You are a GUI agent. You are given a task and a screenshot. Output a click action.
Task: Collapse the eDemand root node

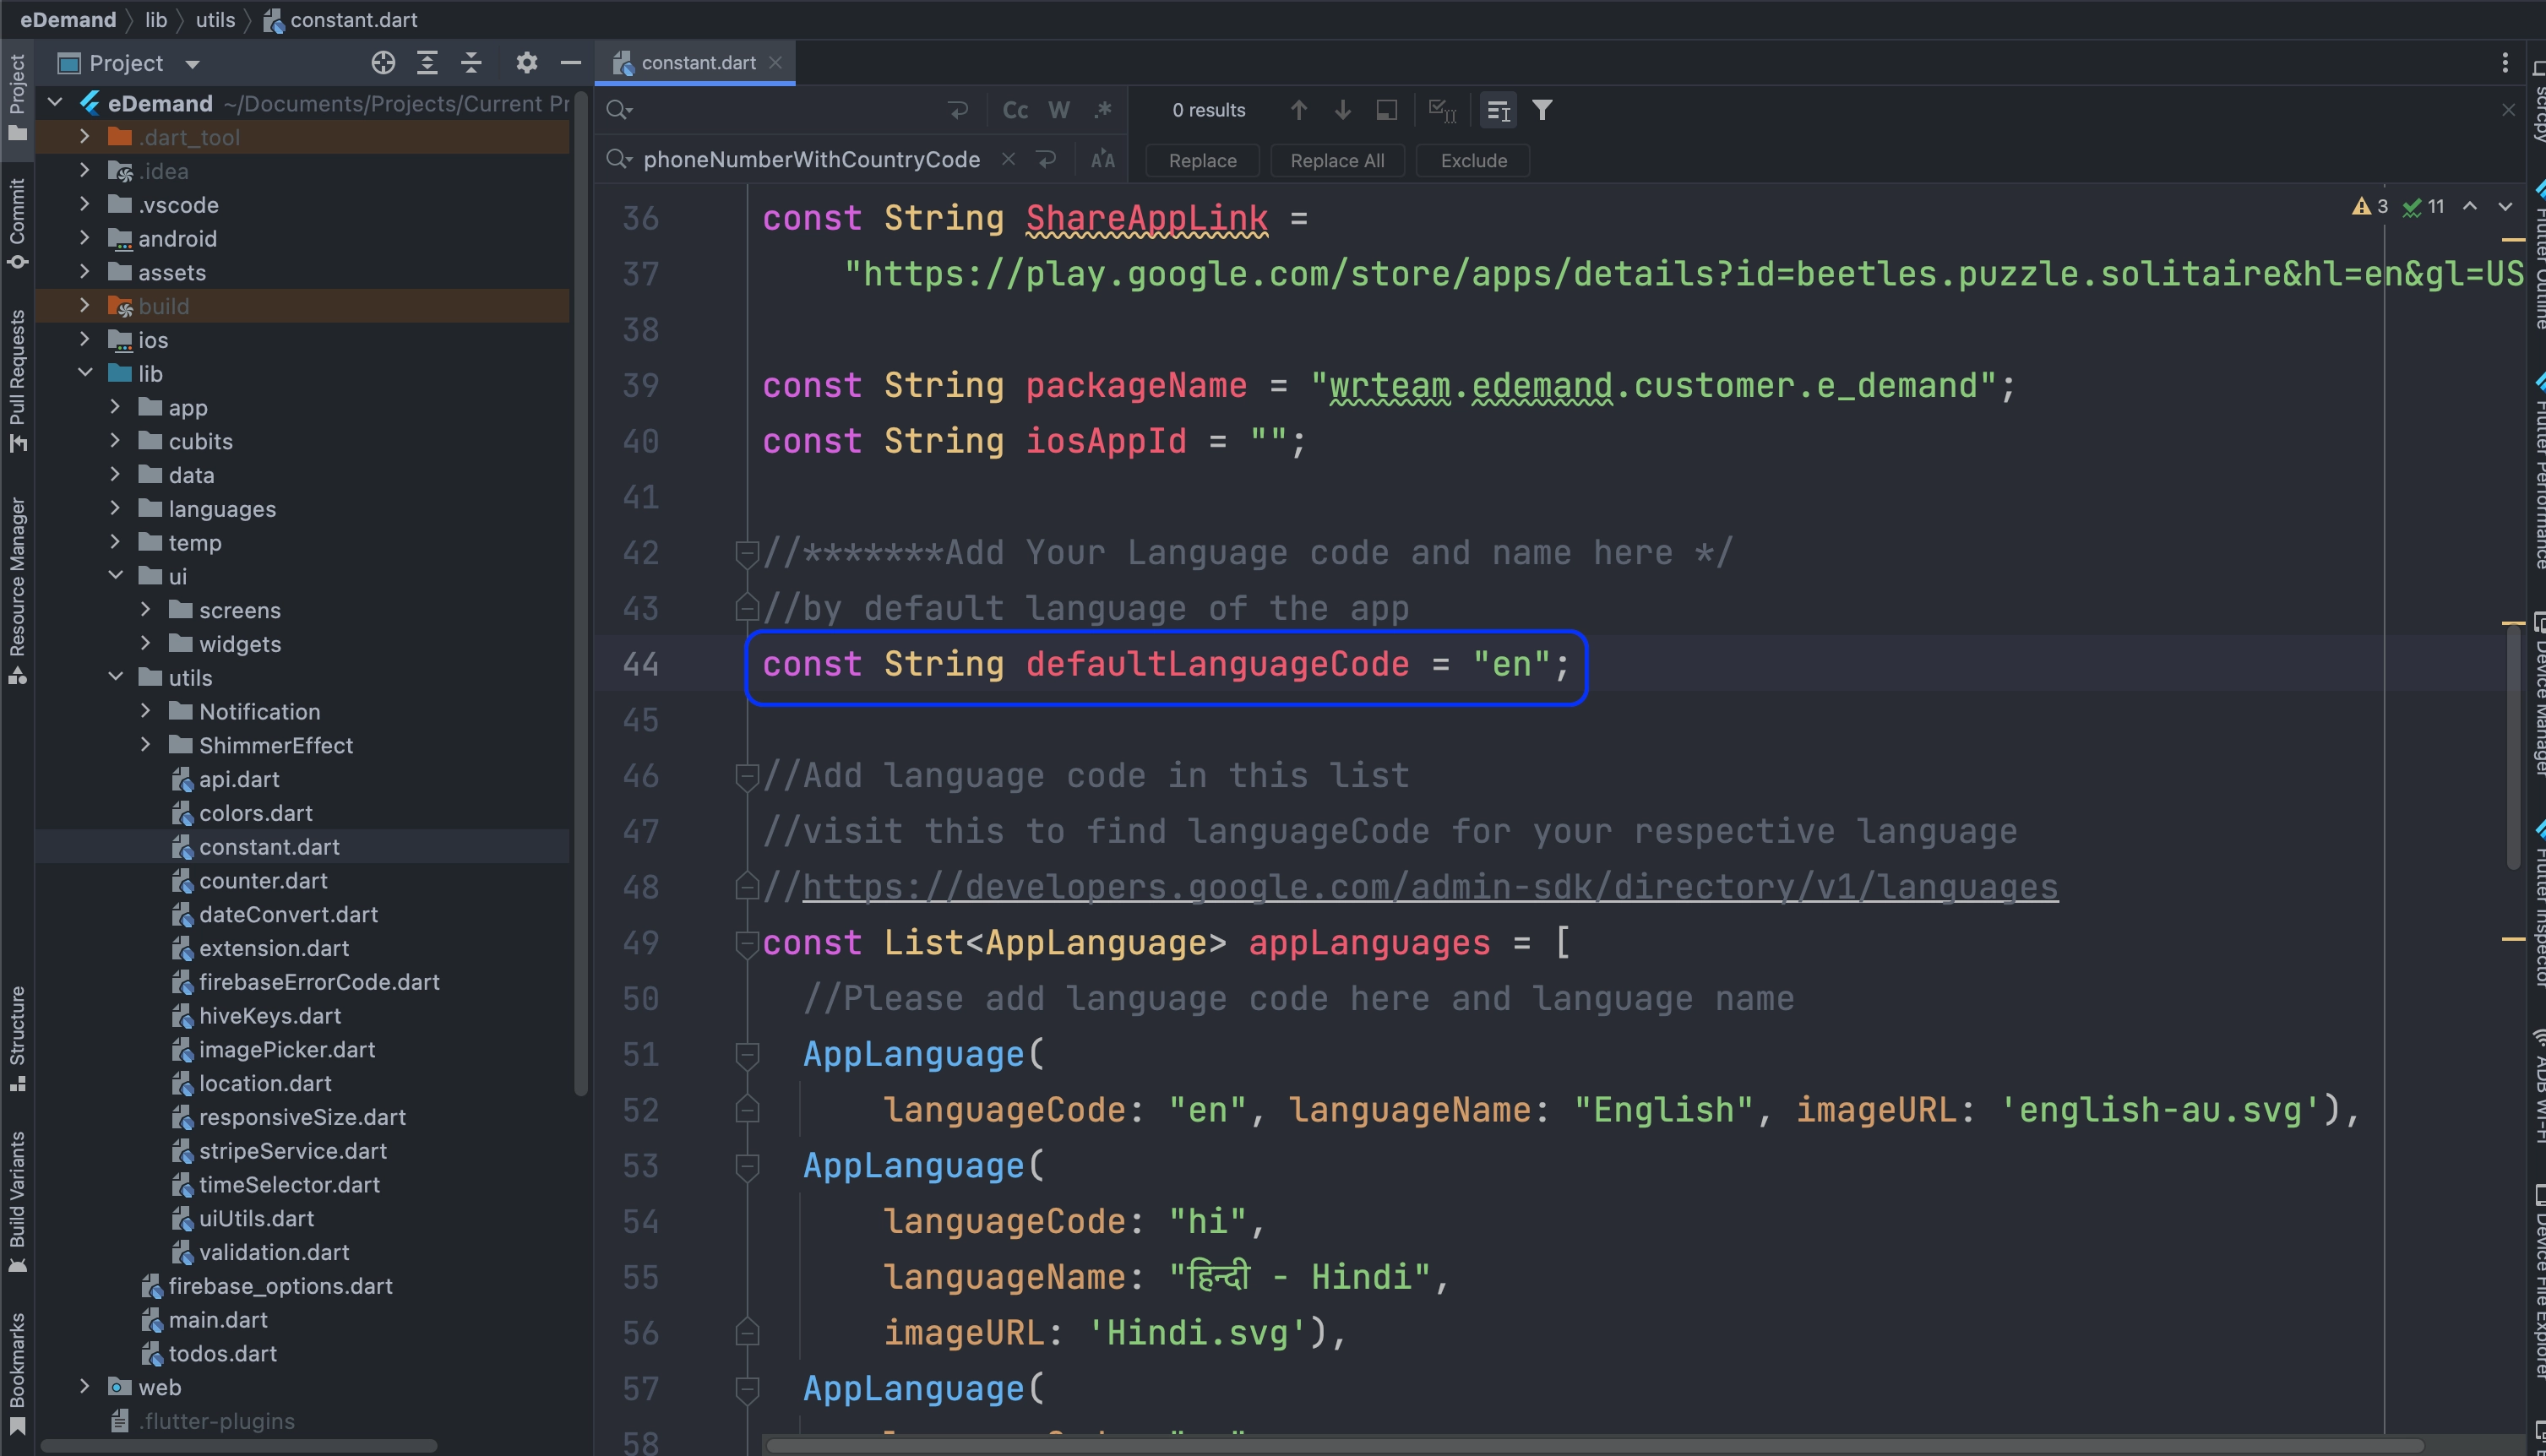[56, 103]
